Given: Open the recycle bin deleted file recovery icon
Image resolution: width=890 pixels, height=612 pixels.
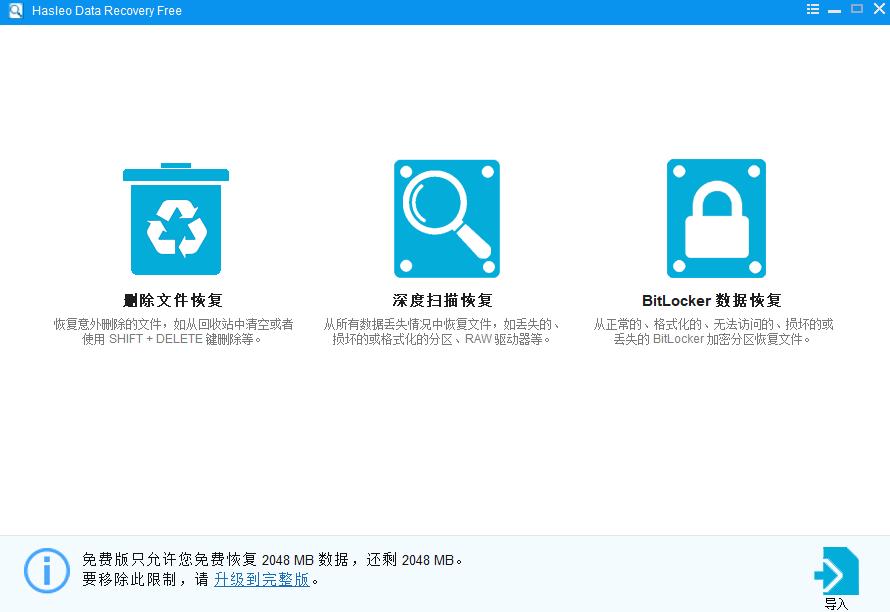Looking at the screenshot, I should [x=176, y=219].
